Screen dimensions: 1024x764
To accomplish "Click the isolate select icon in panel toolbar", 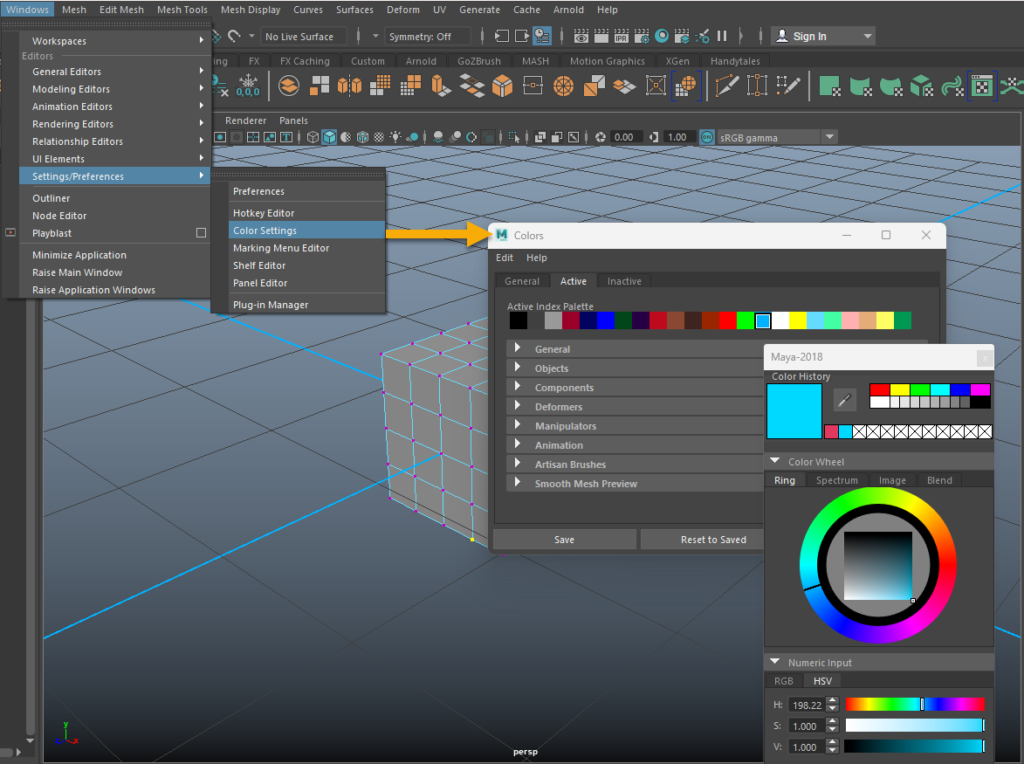I will [515, 137].
